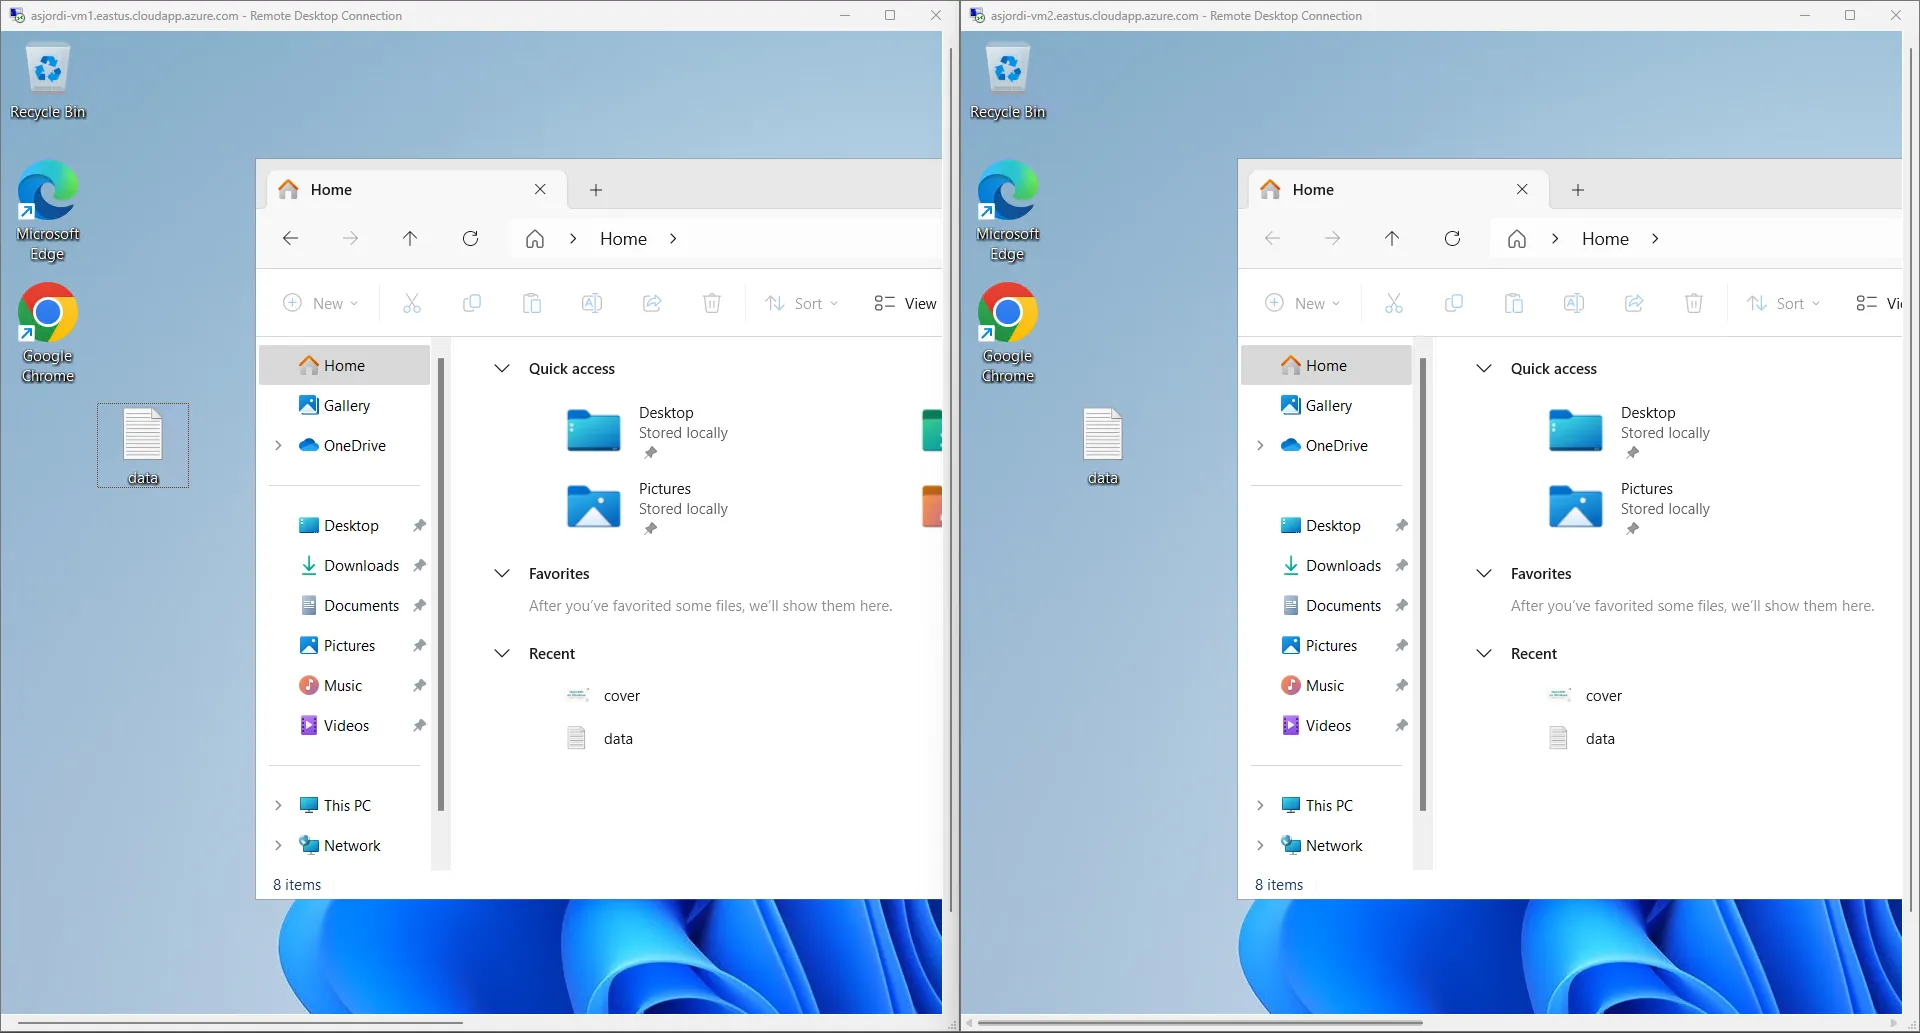Open Music in vm2 Explorer sidebar
Screen dimensions: 1920x1033
point(1327,685)
